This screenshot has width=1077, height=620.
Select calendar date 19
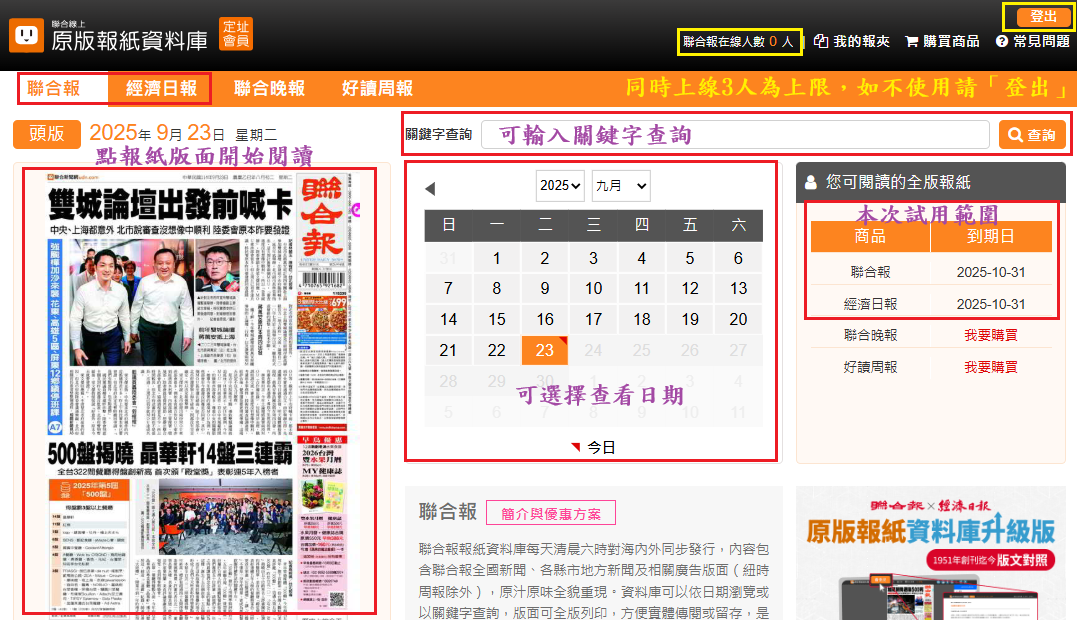click(x=690, y=319)
